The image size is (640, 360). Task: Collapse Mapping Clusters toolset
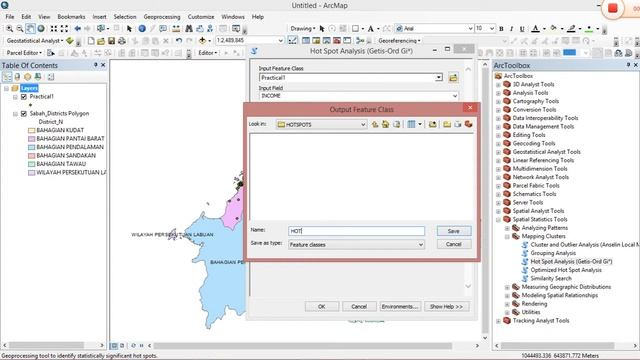(507, 237)
